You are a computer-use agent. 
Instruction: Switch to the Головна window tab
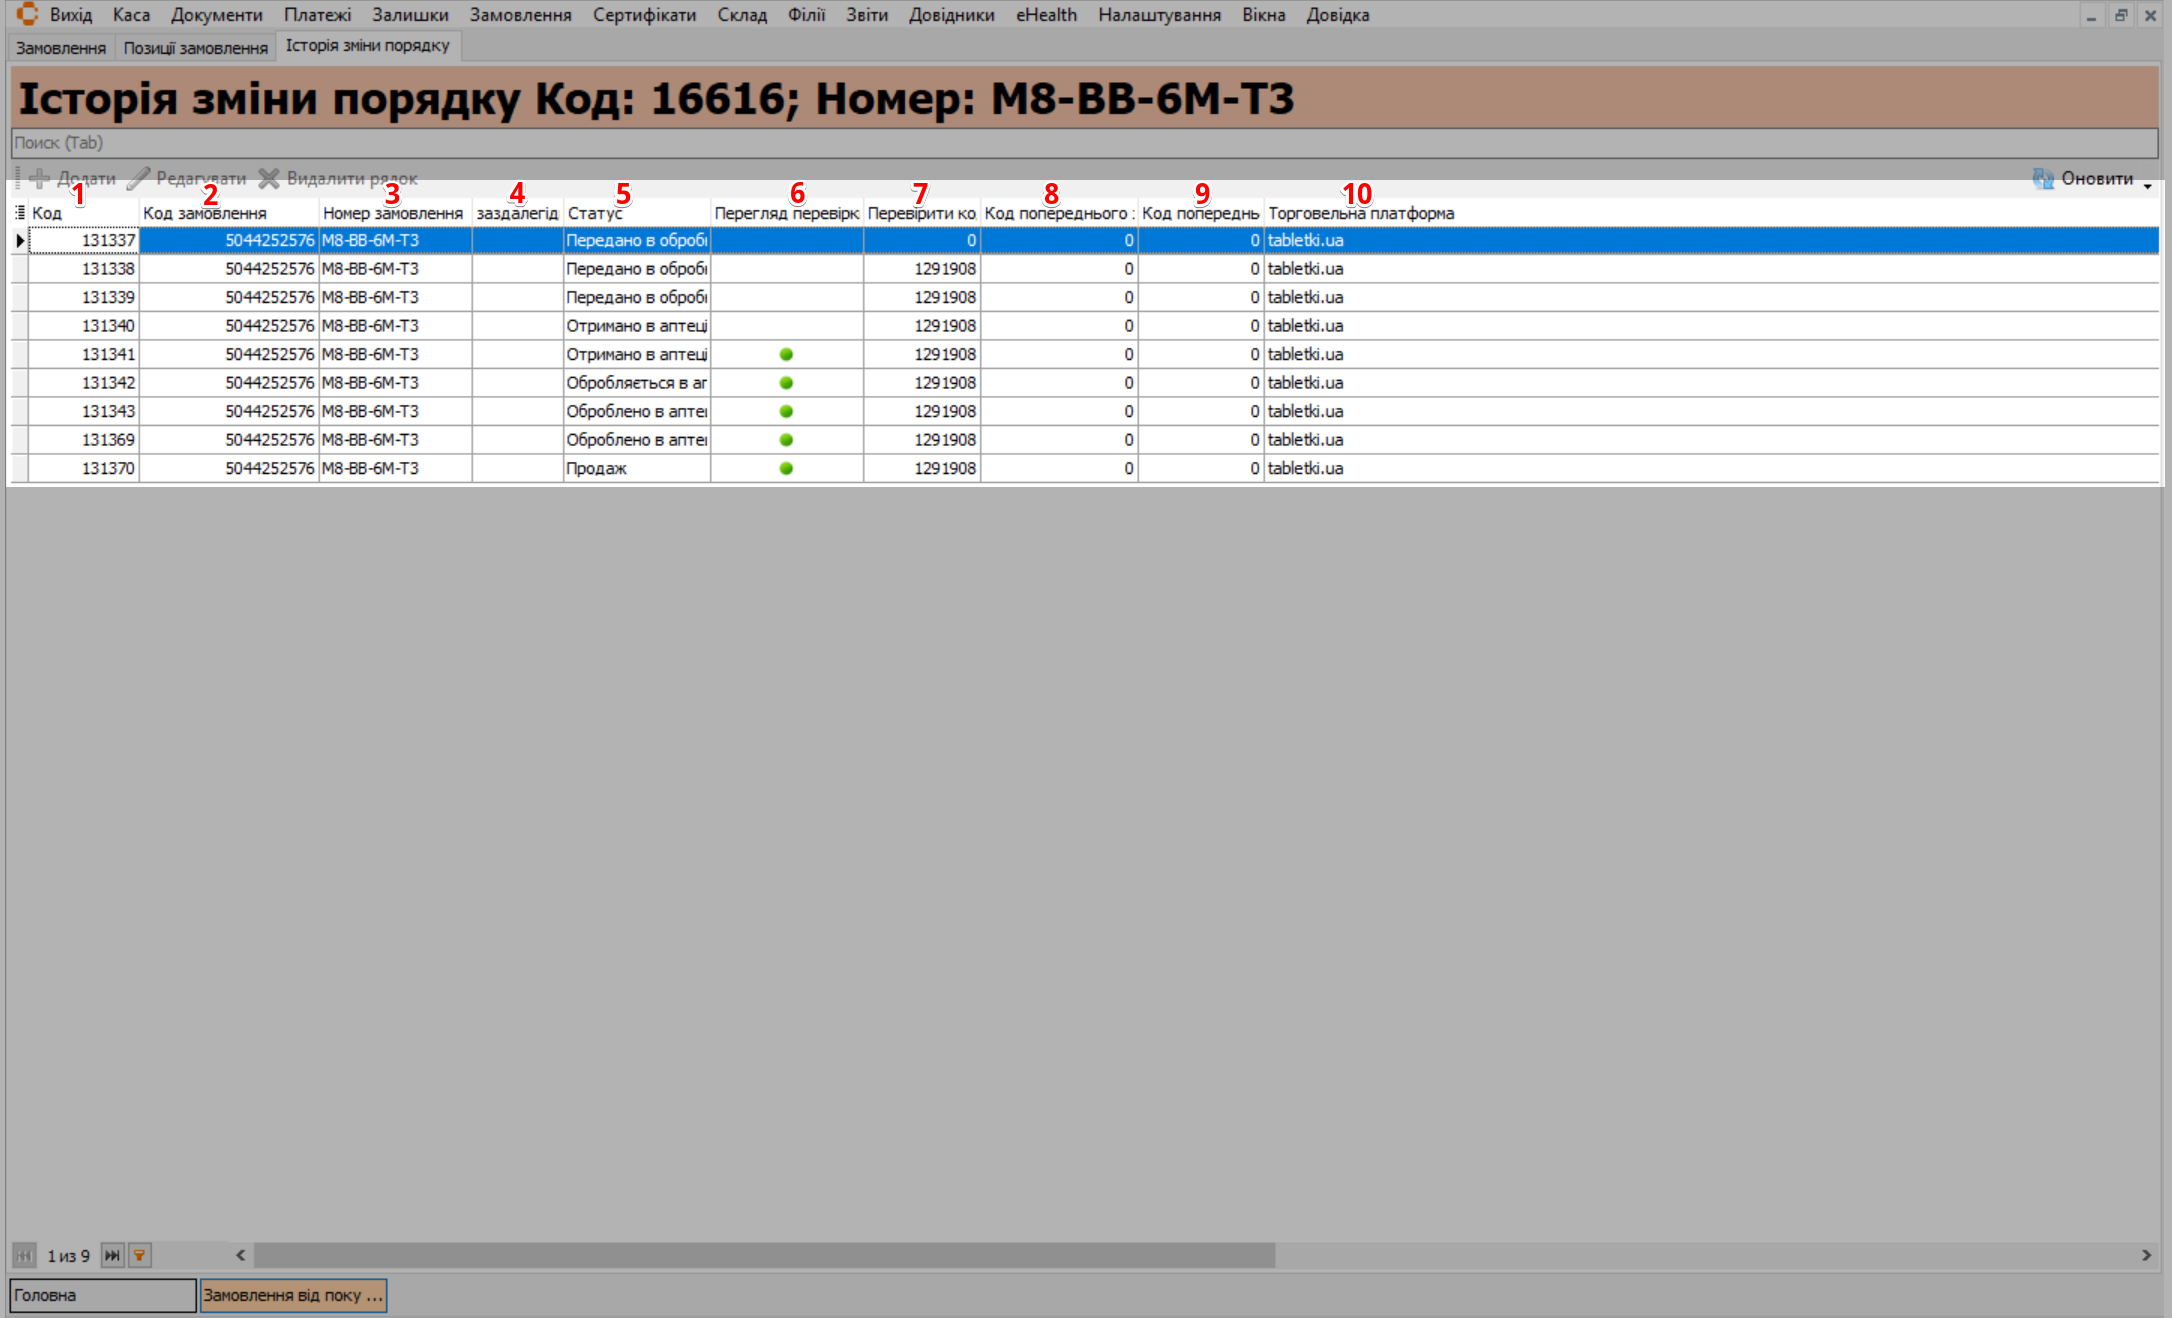102,1295
